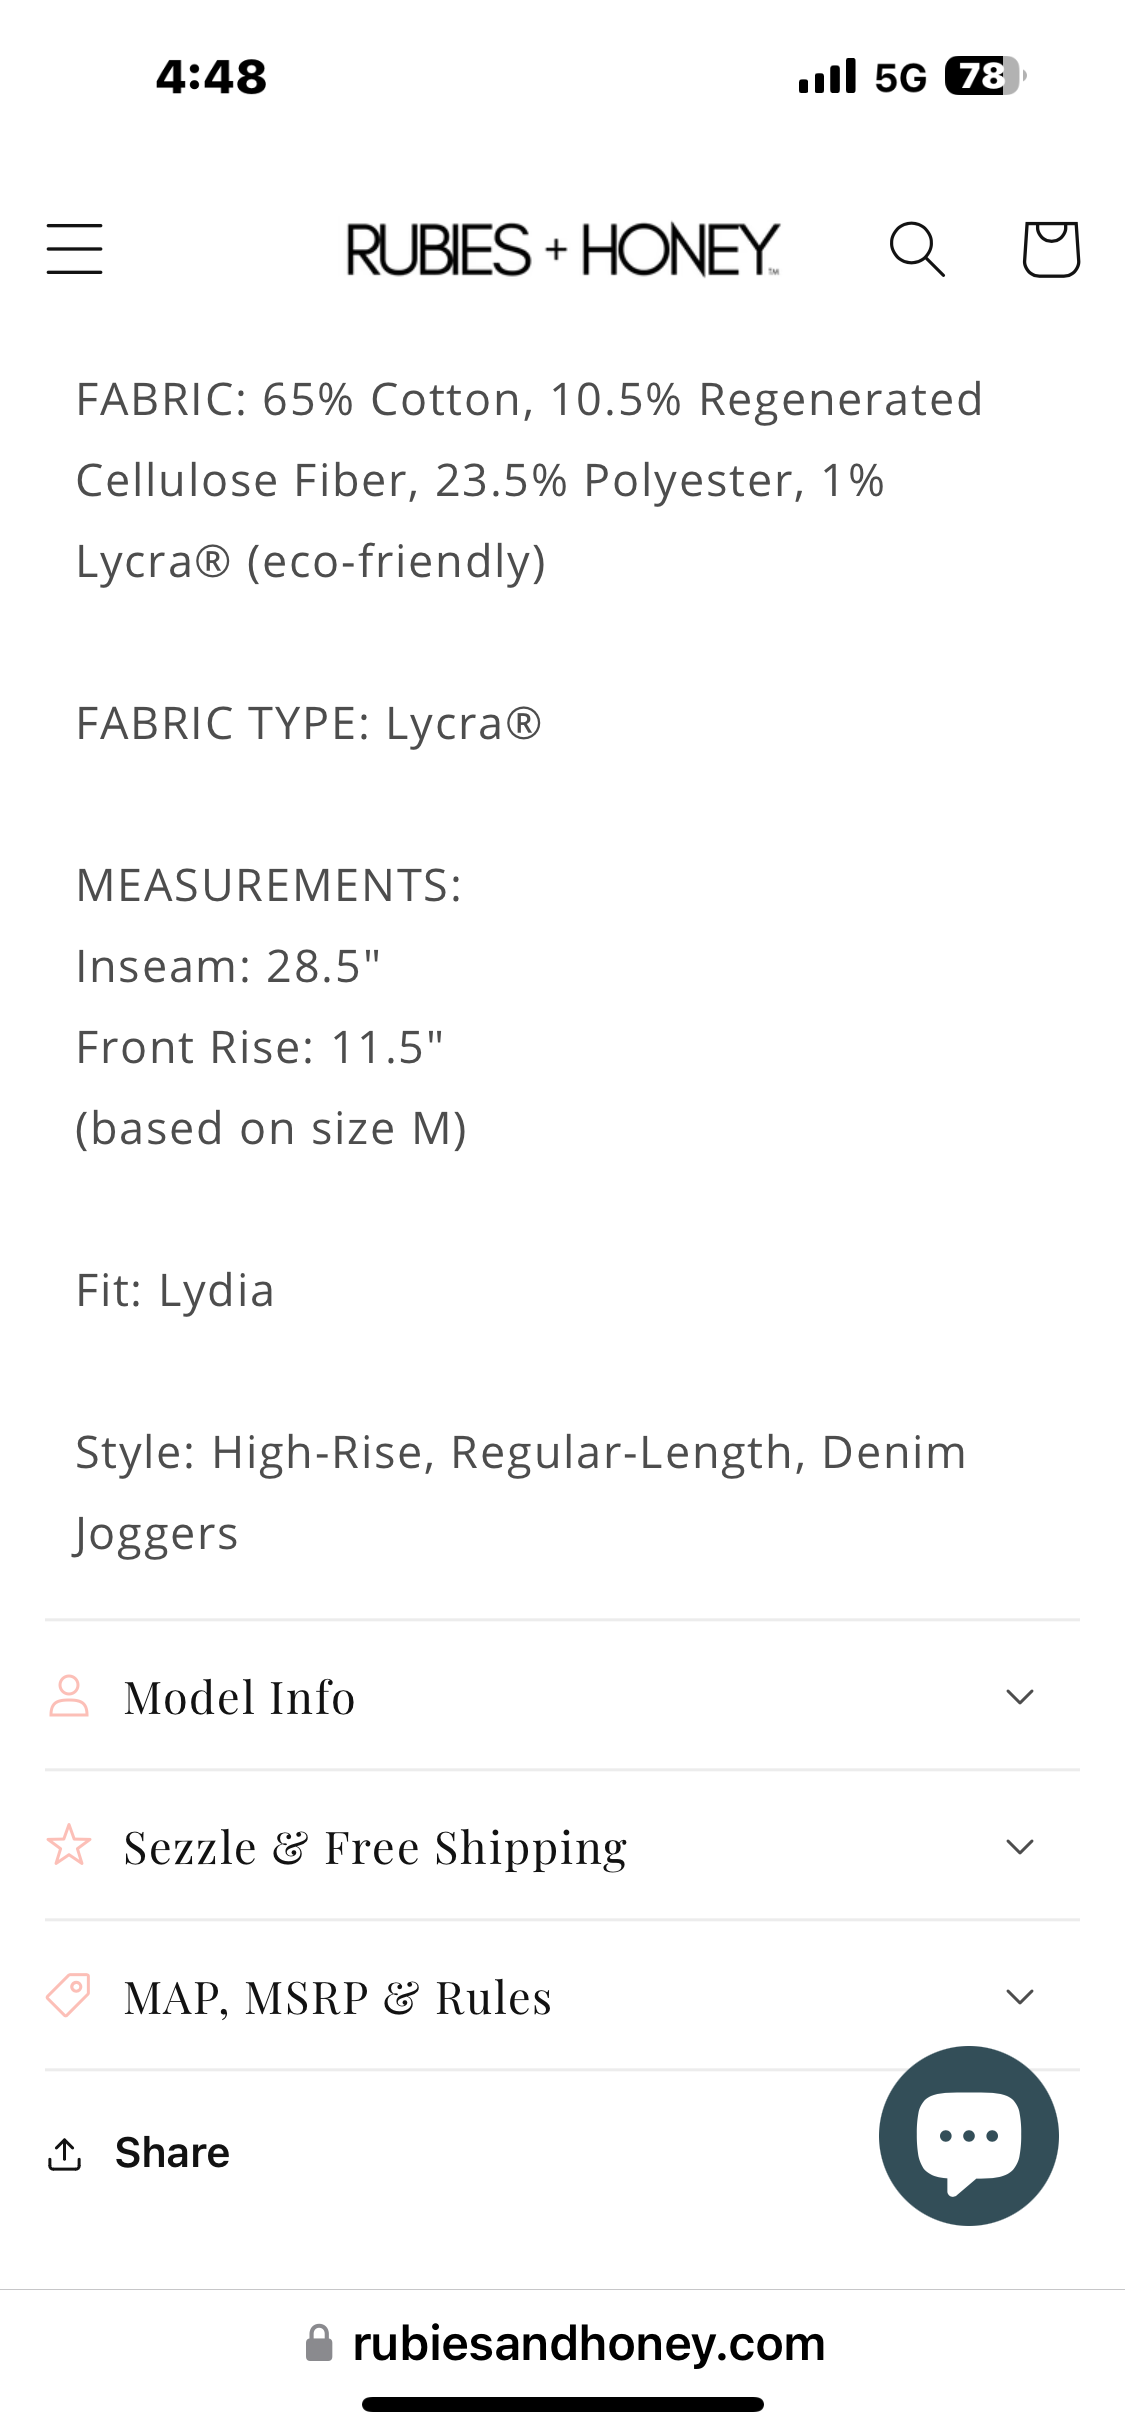The image size is (1125, 2436).
Task: Open the Model Info section
Action: 240,1698
